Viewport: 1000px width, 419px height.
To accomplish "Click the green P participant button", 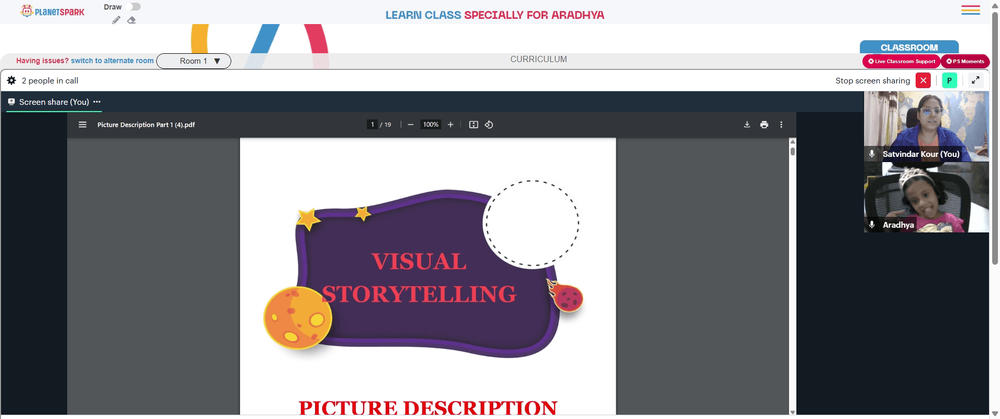I will (949, 80).
